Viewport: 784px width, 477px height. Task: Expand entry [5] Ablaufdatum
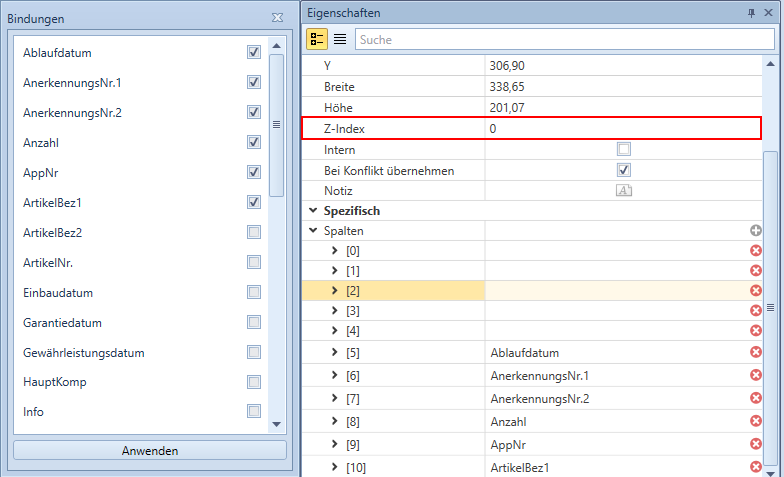[x=334, y=352]
